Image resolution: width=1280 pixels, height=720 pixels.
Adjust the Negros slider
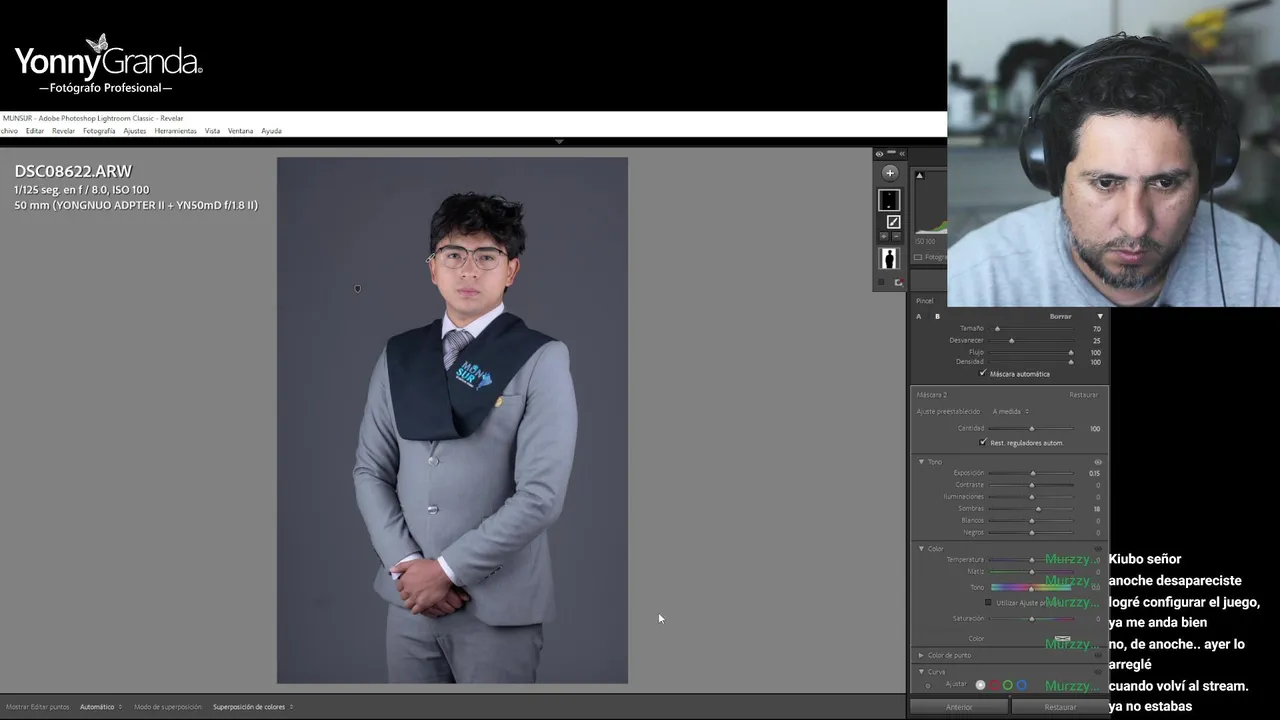pos(1032,533)
